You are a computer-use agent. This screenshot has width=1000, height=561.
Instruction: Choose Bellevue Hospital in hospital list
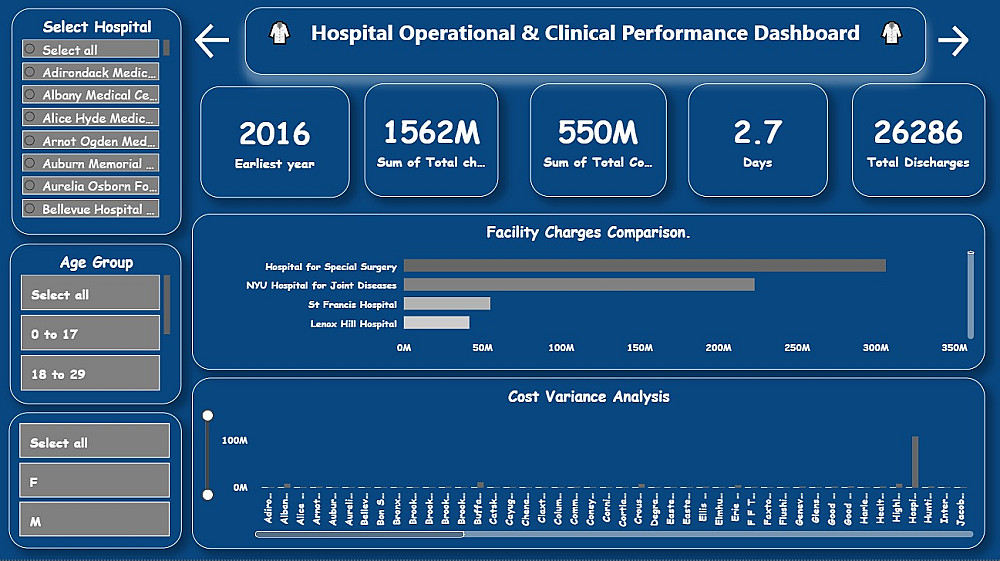[x=90, y=208]
